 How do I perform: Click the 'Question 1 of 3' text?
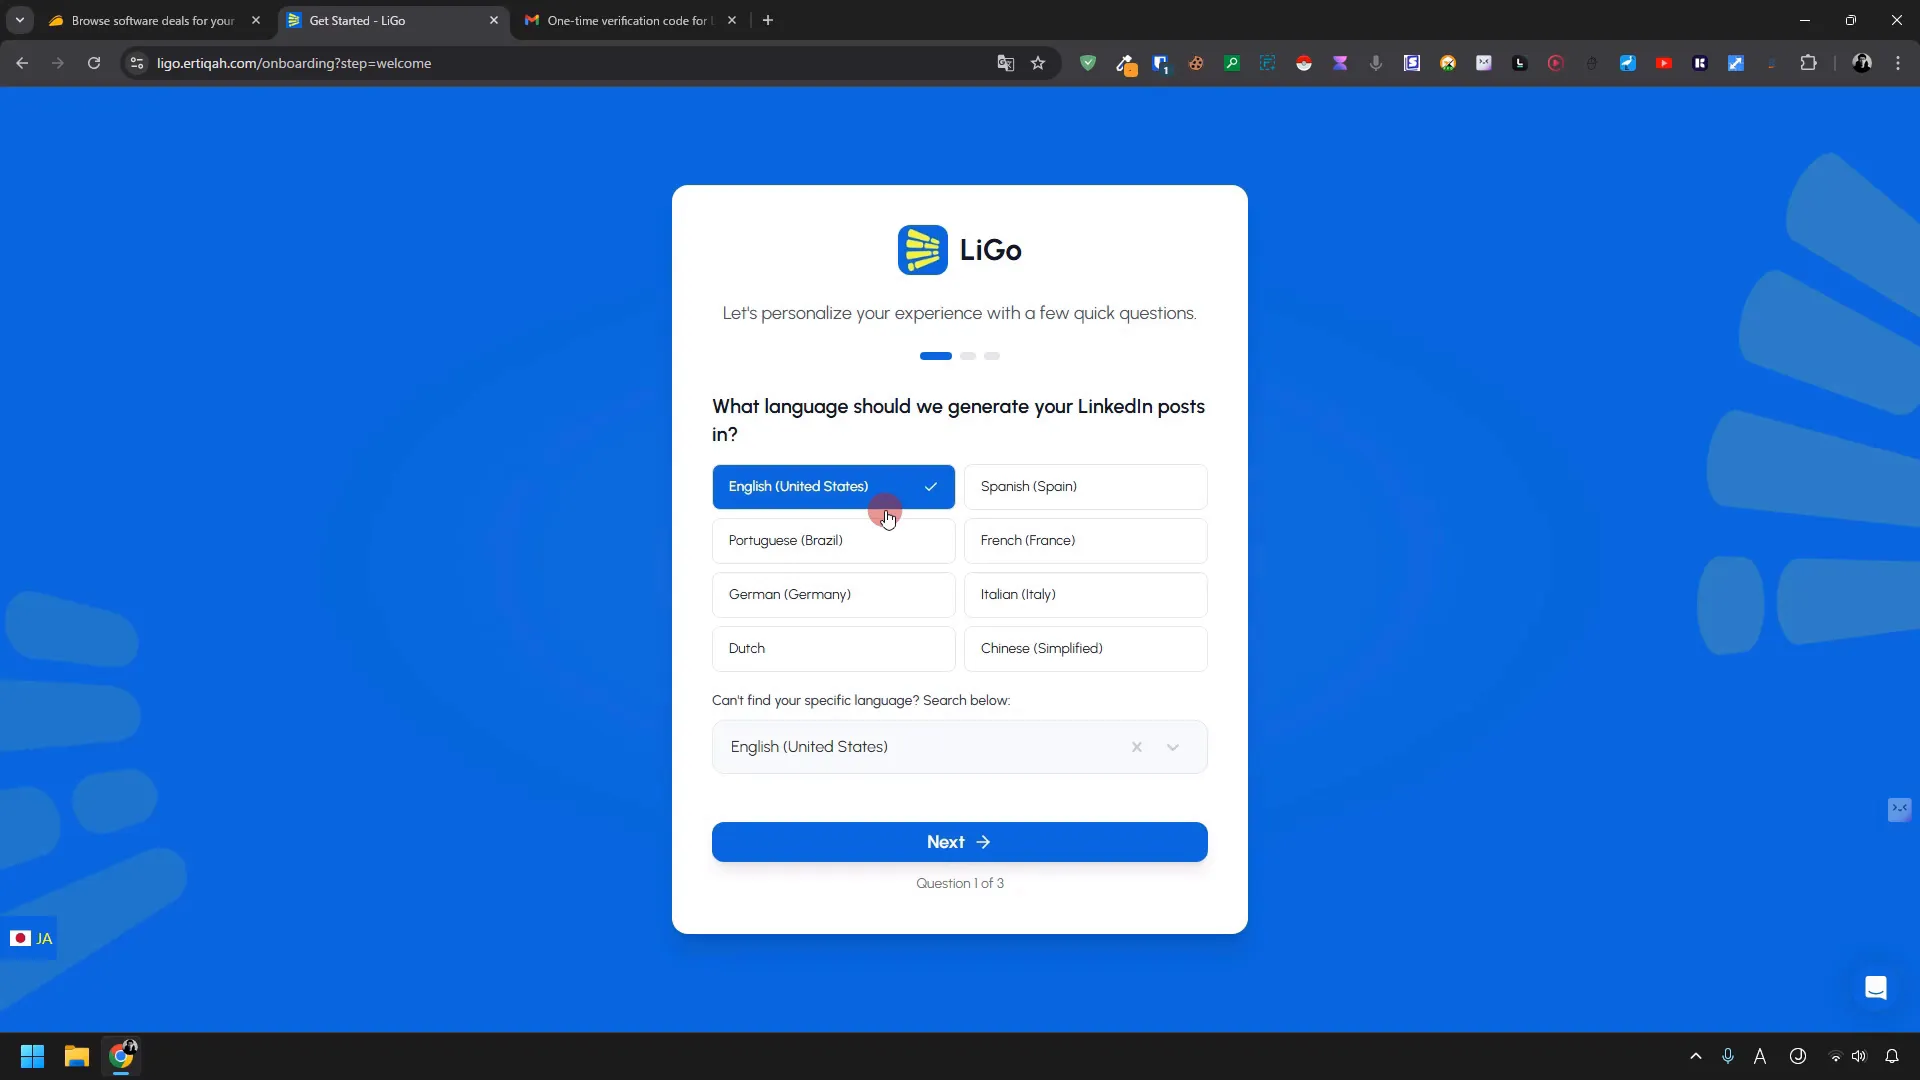(x=960, y=883)
